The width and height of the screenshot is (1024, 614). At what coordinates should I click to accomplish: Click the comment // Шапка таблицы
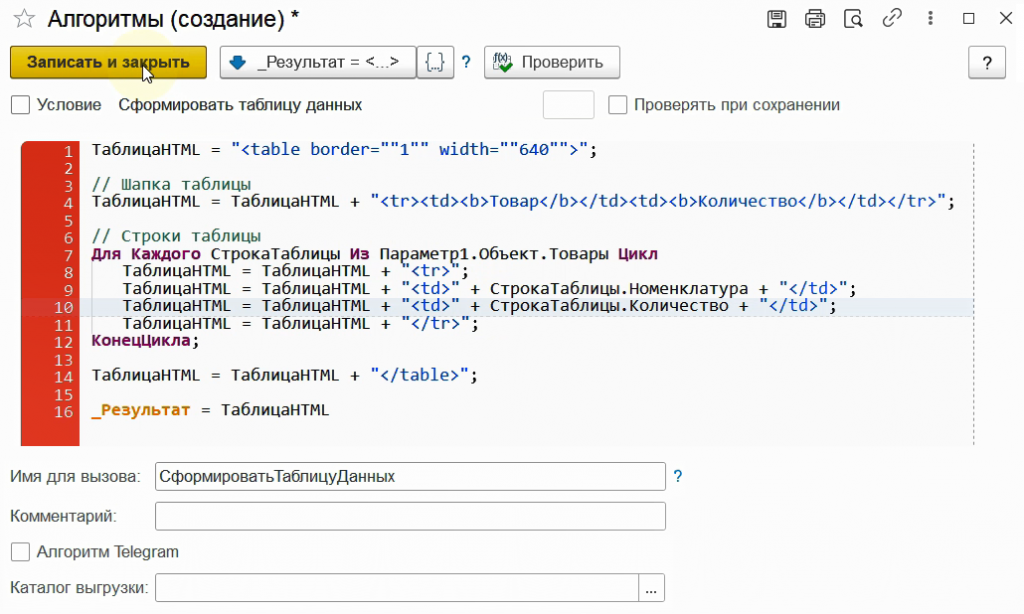[171, 184]
